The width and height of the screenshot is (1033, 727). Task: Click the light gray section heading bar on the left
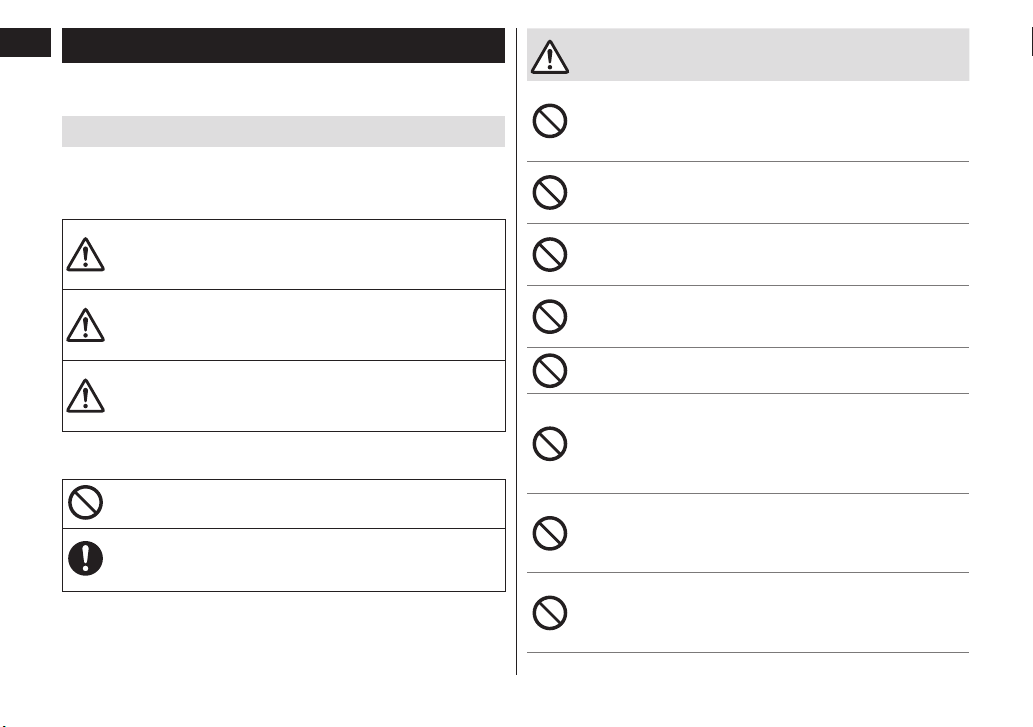click(283, 132)
